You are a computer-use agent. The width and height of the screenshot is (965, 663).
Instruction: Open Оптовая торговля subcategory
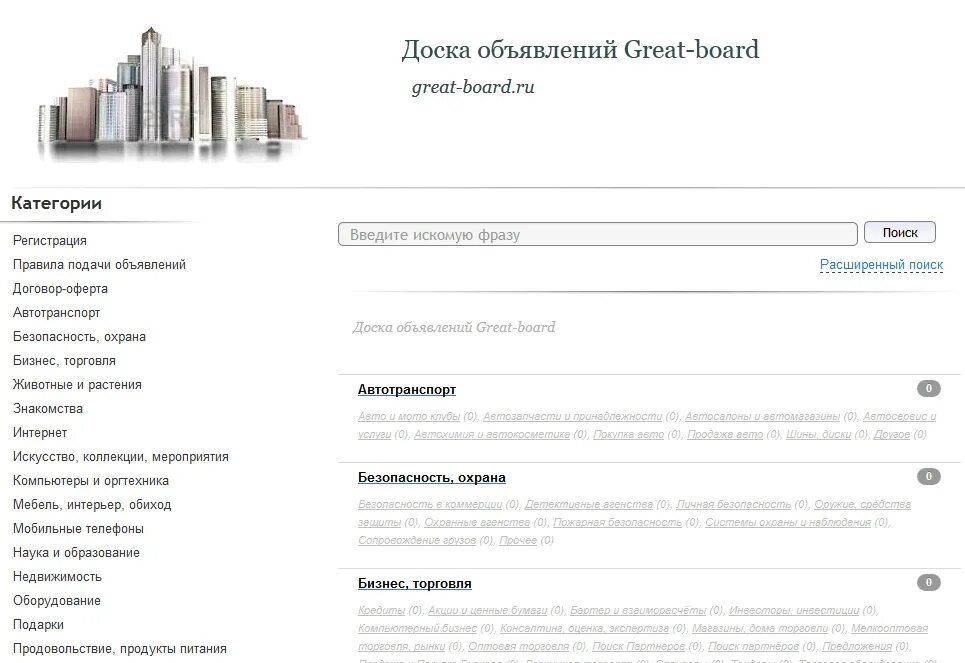pos(518,646)
